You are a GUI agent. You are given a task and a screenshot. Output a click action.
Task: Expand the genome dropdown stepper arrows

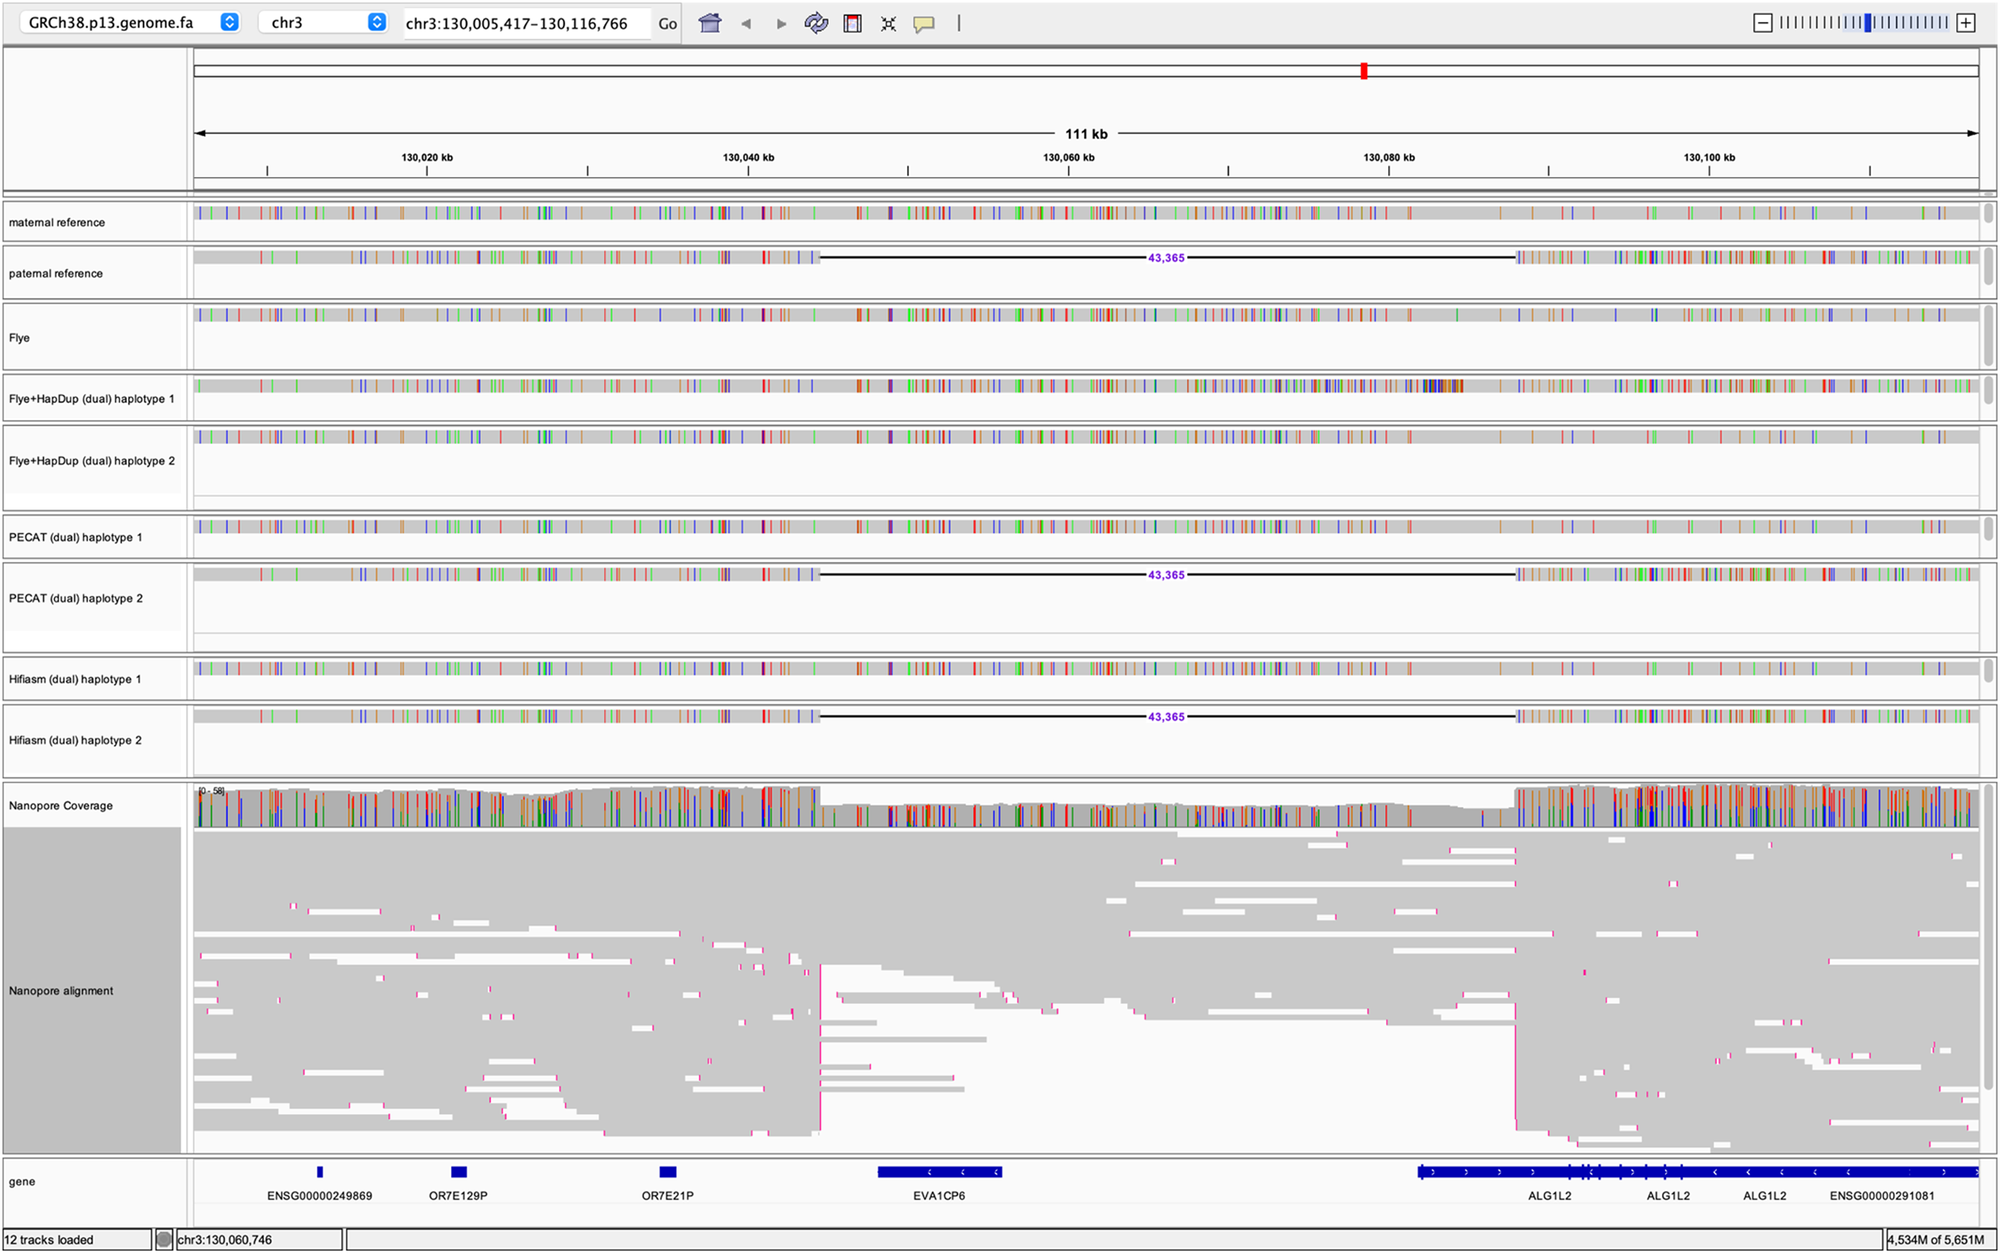229,20
